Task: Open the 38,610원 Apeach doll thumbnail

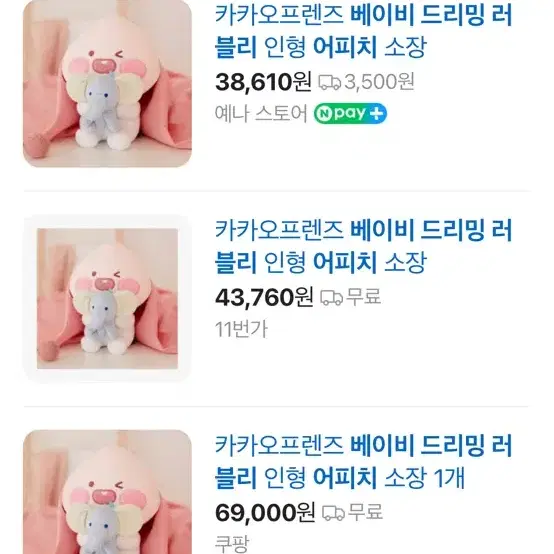Action: coord(107,83)
